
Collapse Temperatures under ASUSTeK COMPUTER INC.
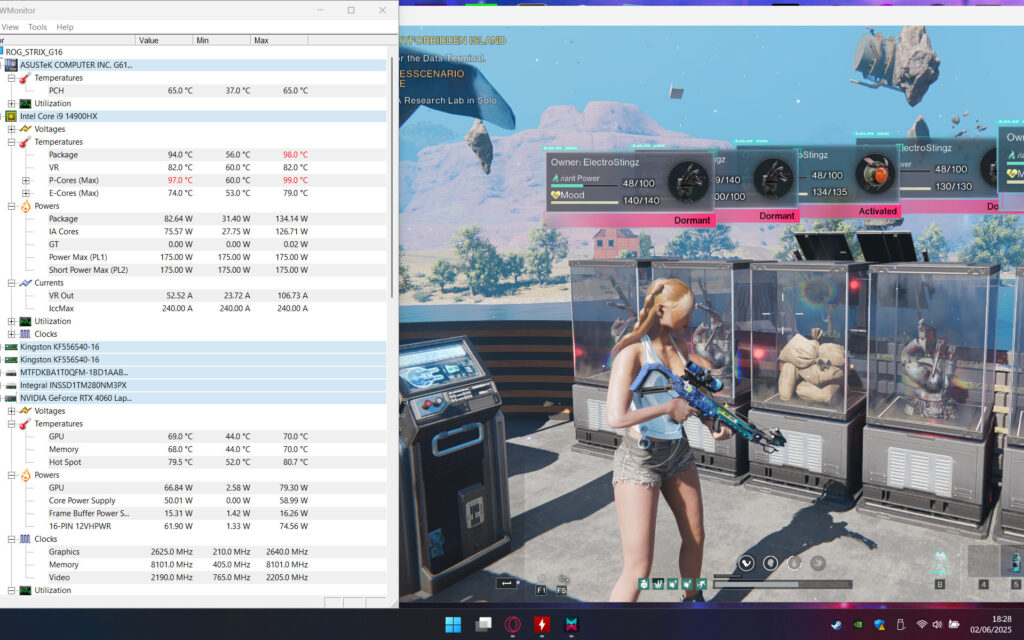(11, 78)
